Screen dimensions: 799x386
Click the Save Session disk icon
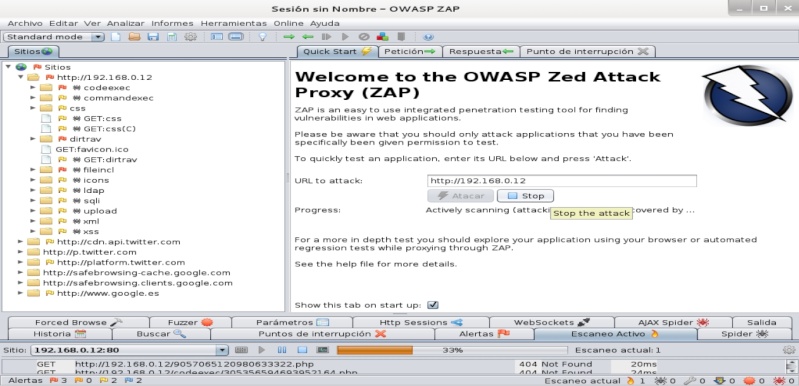click(x=153, y=37)
